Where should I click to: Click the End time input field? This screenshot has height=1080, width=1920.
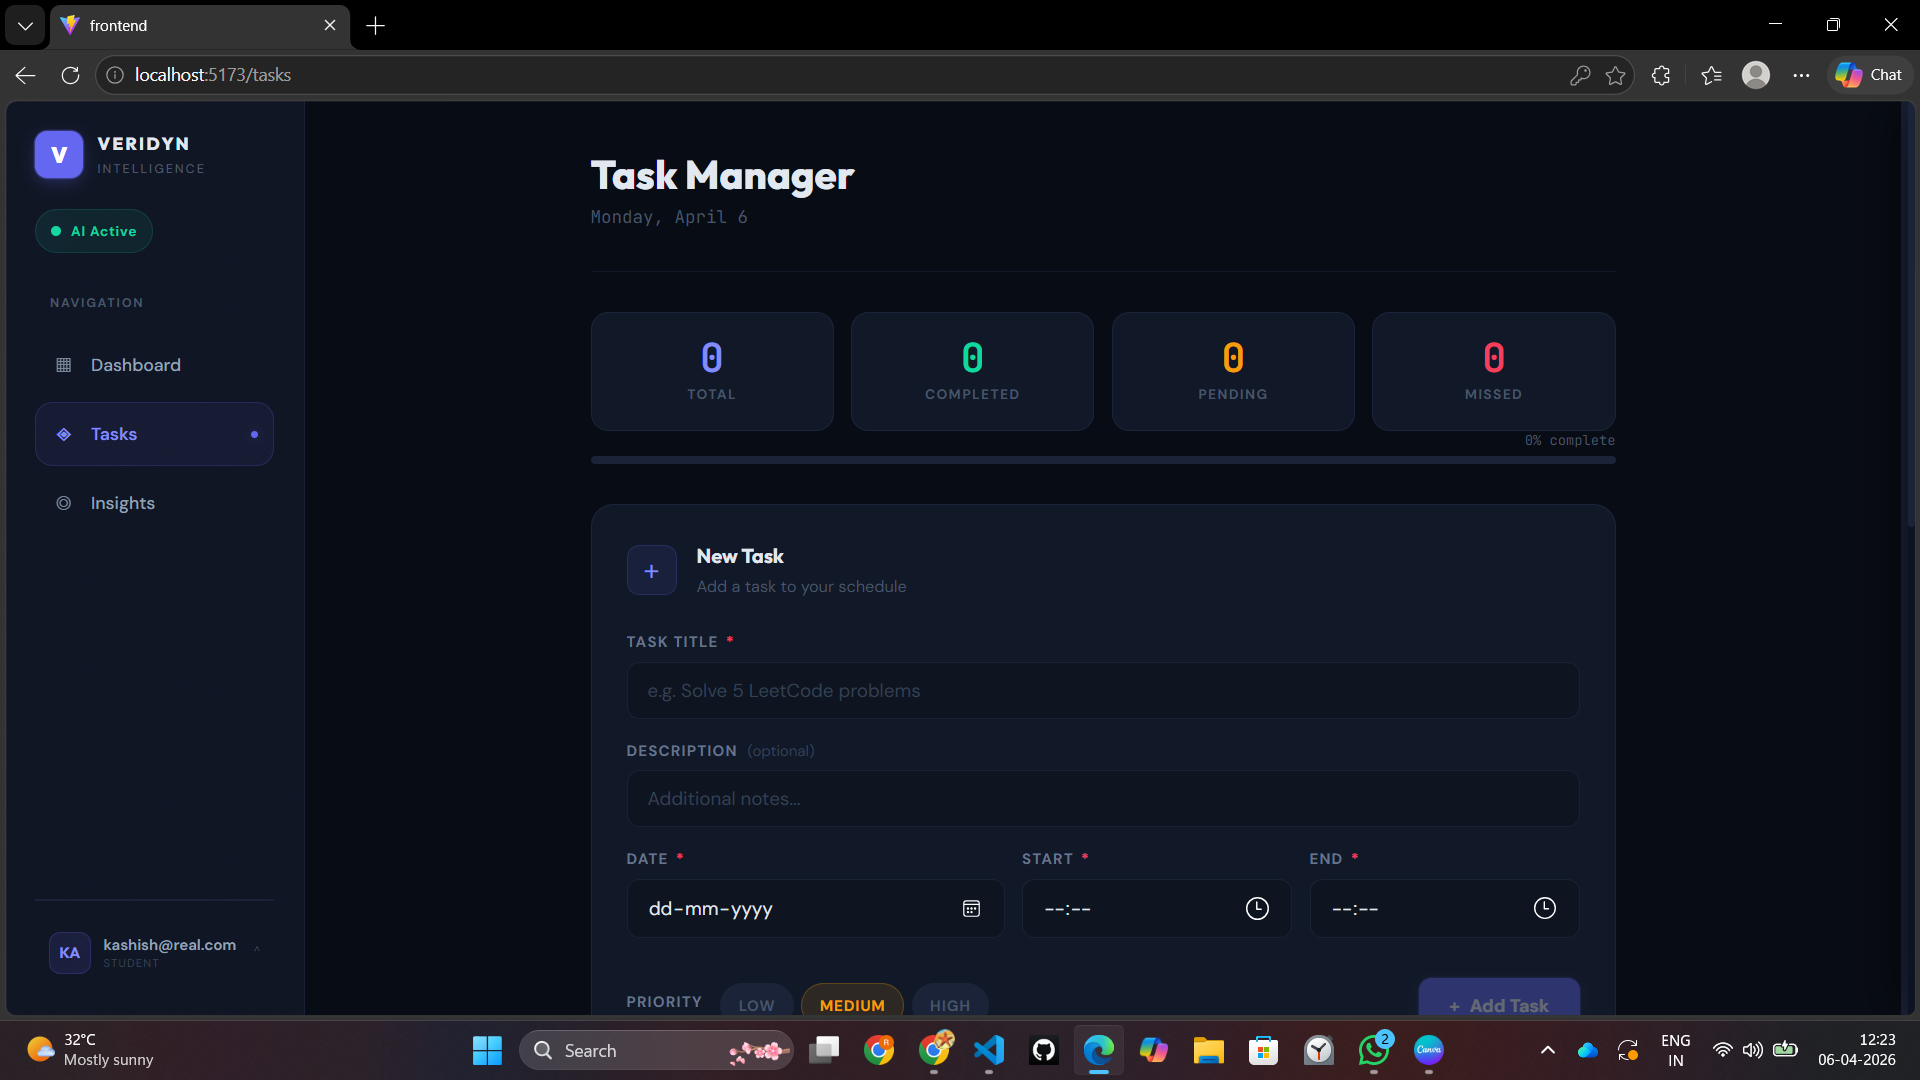click(1444, 909)
